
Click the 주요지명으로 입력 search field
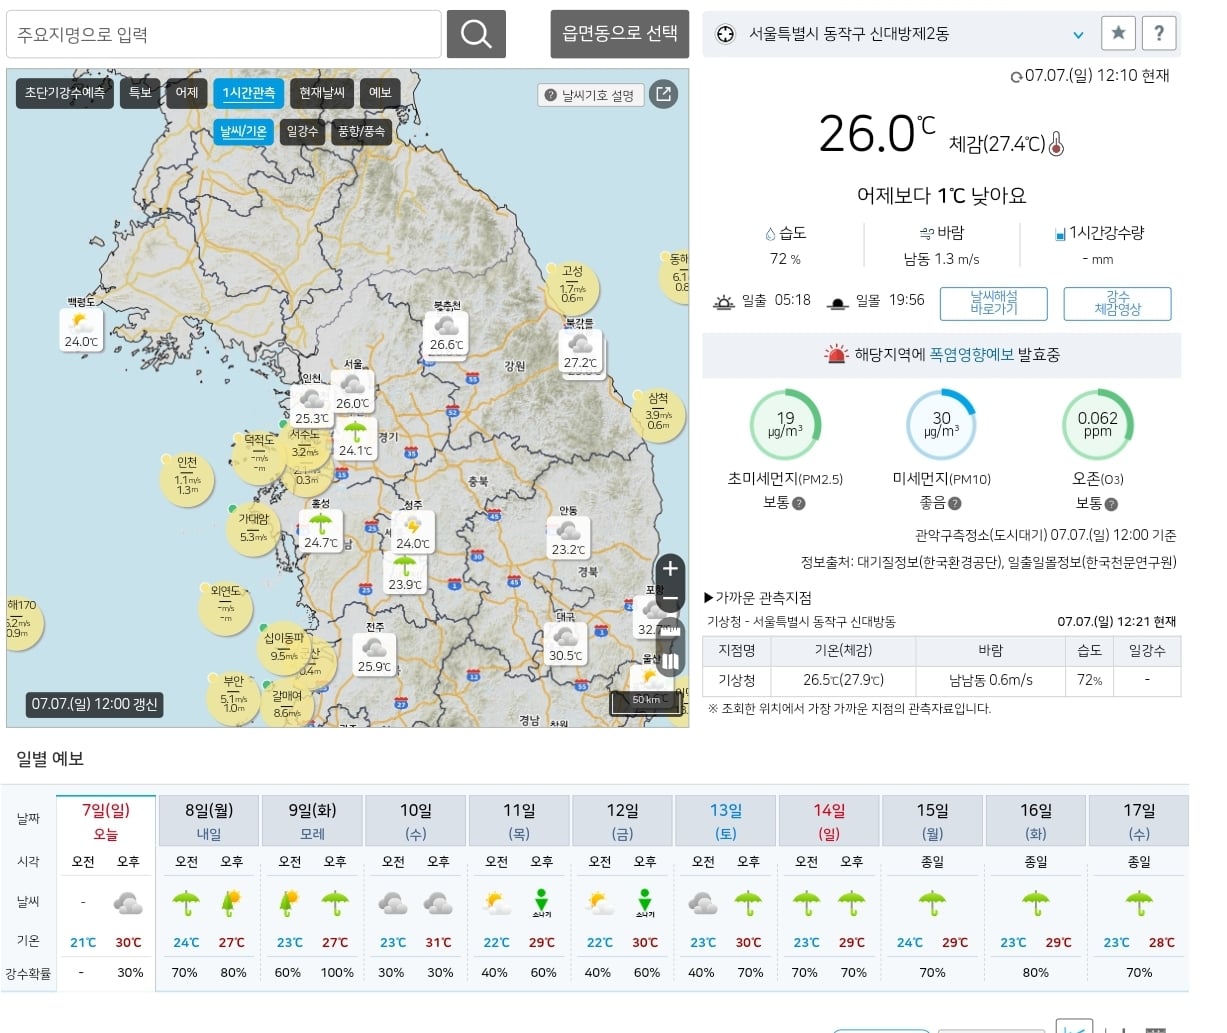click(224, 35)
